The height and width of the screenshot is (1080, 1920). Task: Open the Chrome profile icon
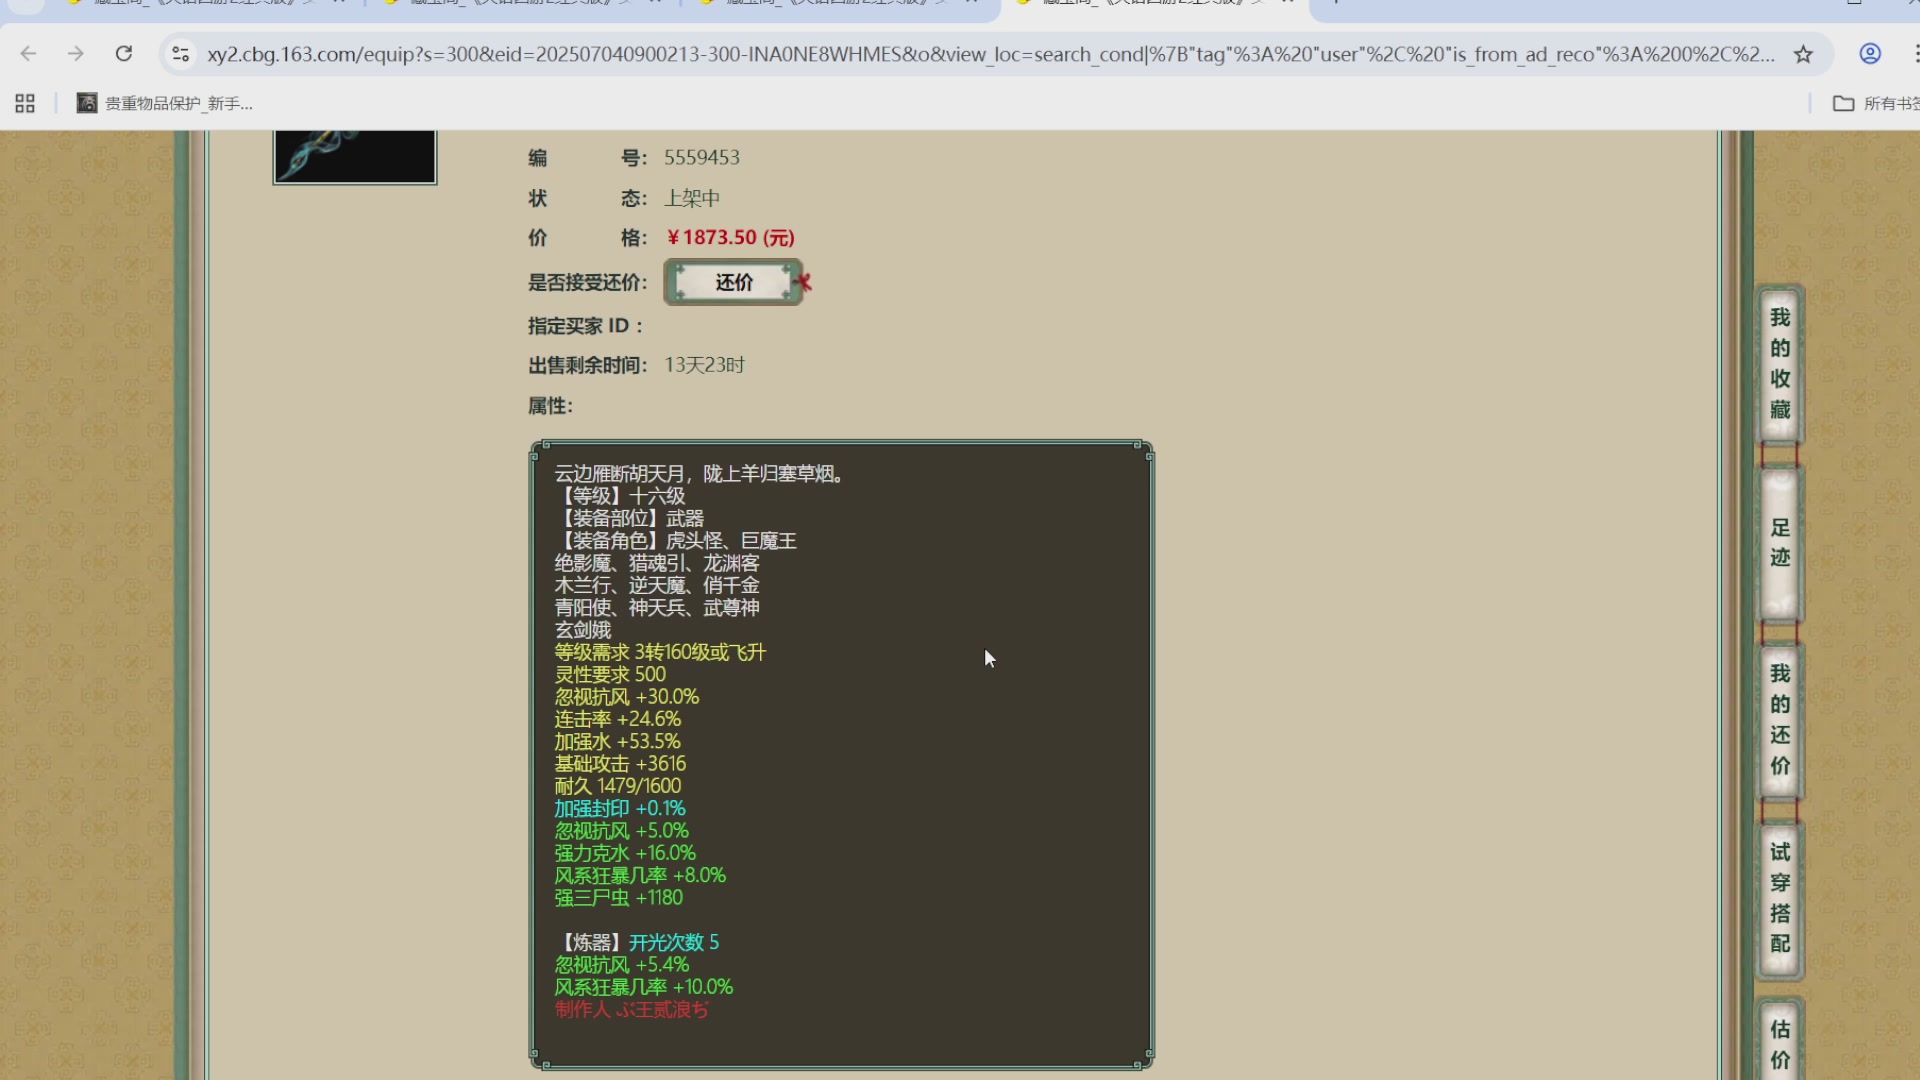(1870, 54)
